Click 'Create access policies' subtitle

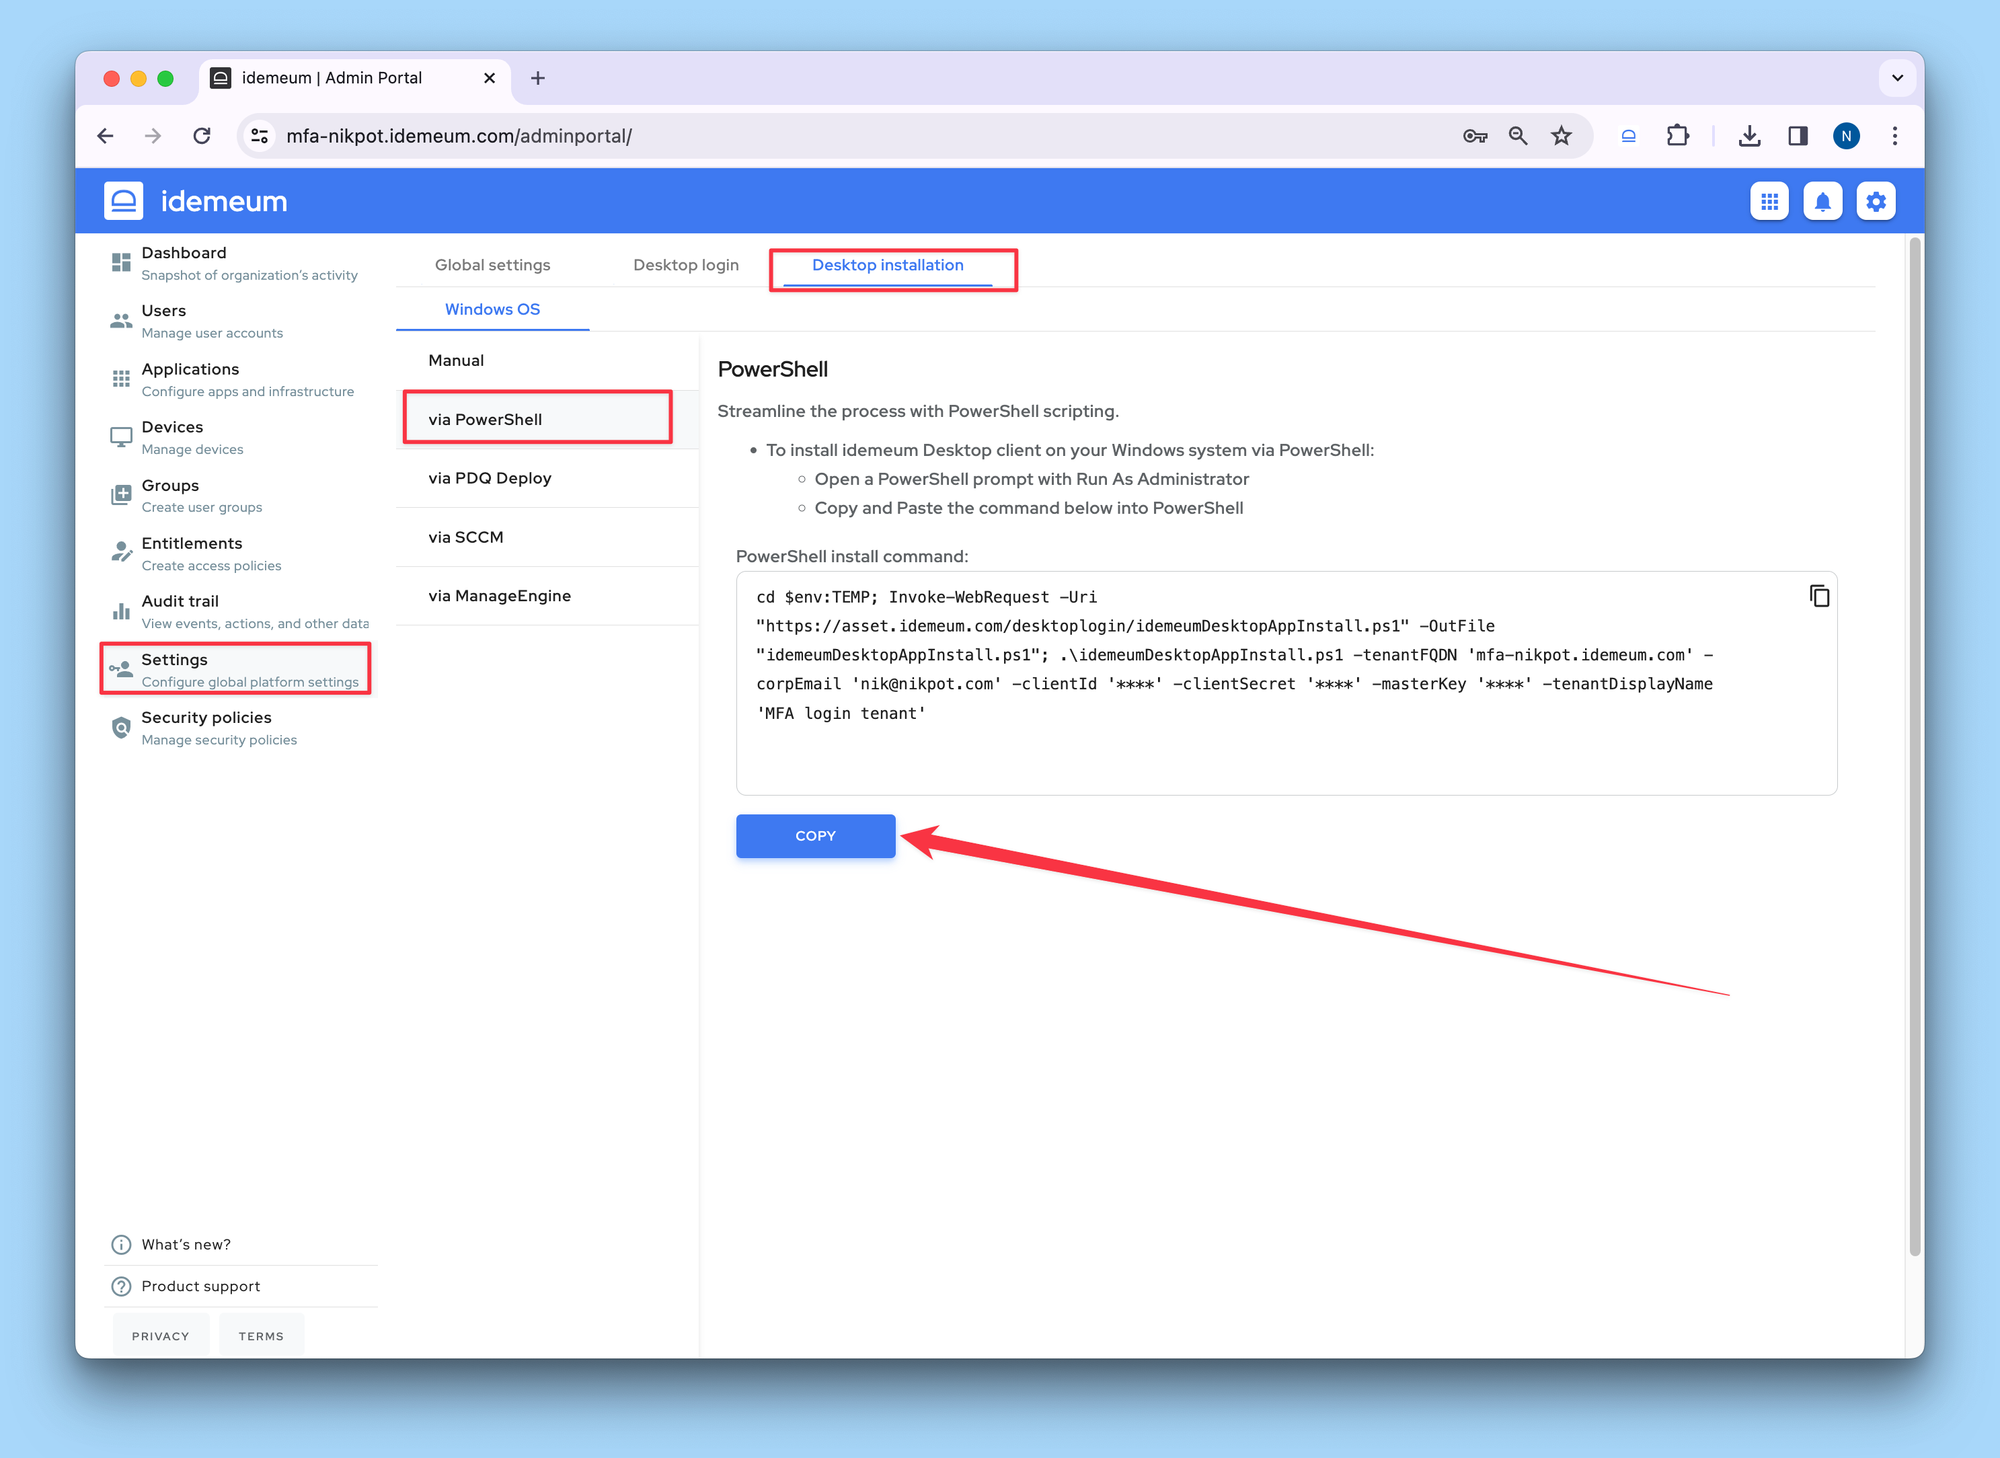[x=211, y=566]
